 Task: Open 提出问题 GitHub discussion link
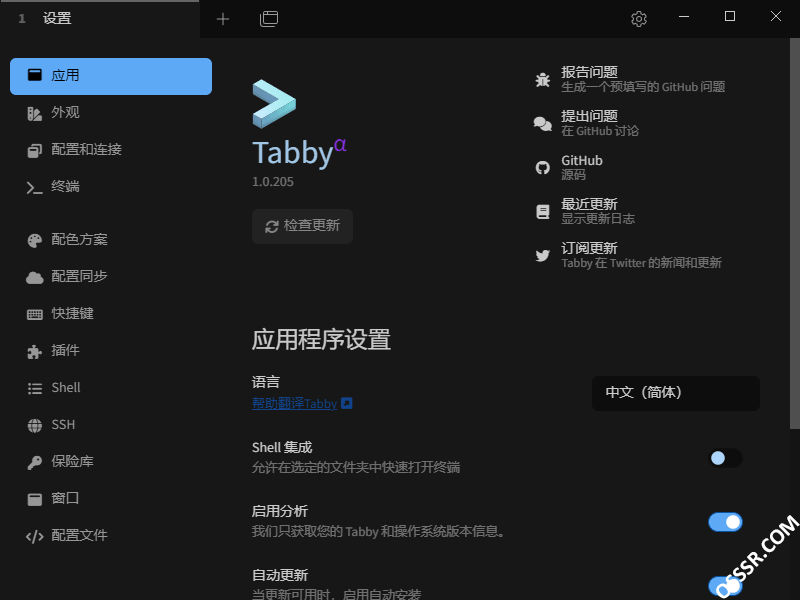(586, 123)
